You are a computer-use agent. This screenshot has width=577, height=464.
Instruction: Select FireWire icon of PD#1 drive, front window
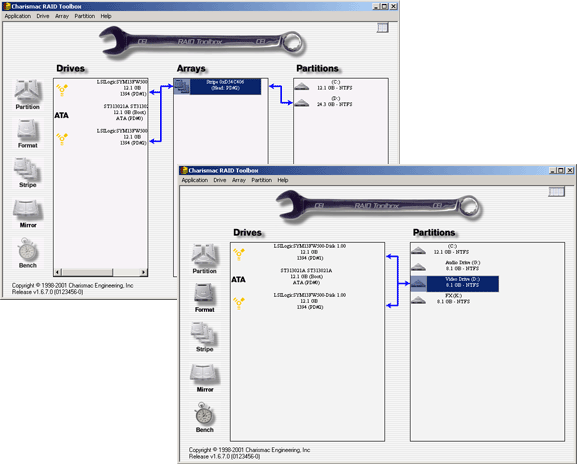(x=238, y=254)
